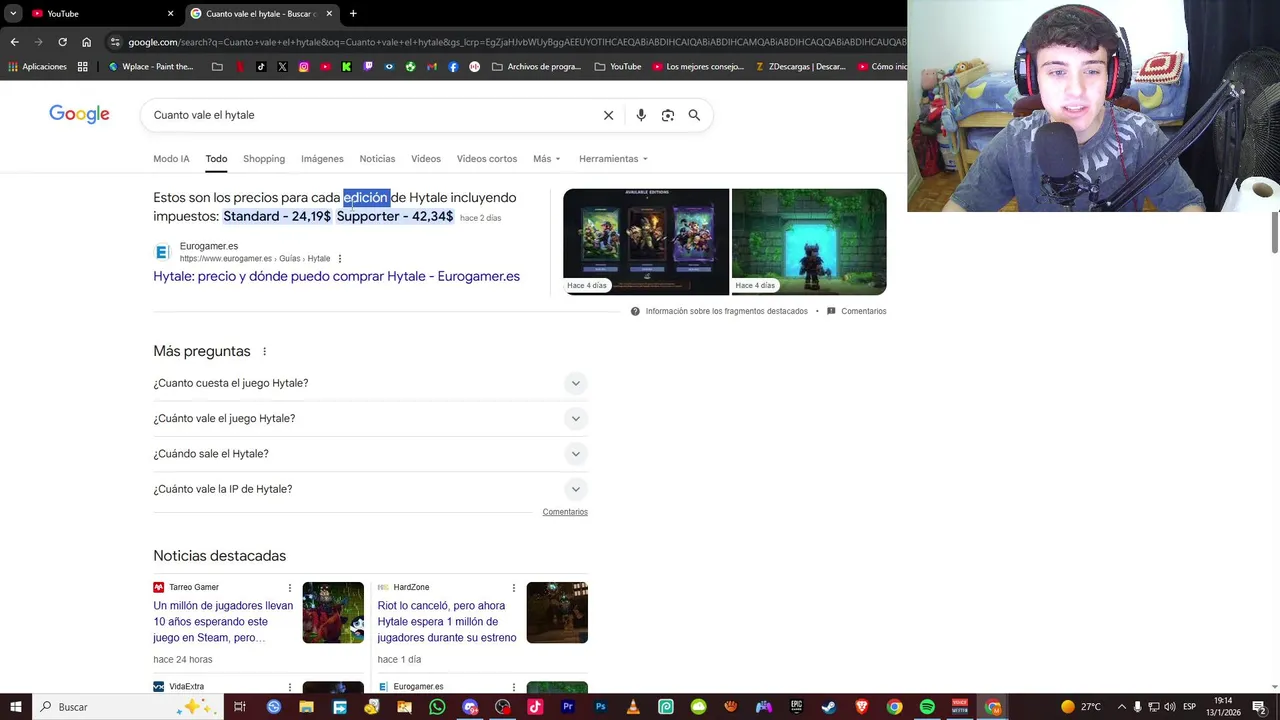Open the TikTok bookmark icon
The height and width of the screenshot is (720, 1280).
[x=261, y=67]
